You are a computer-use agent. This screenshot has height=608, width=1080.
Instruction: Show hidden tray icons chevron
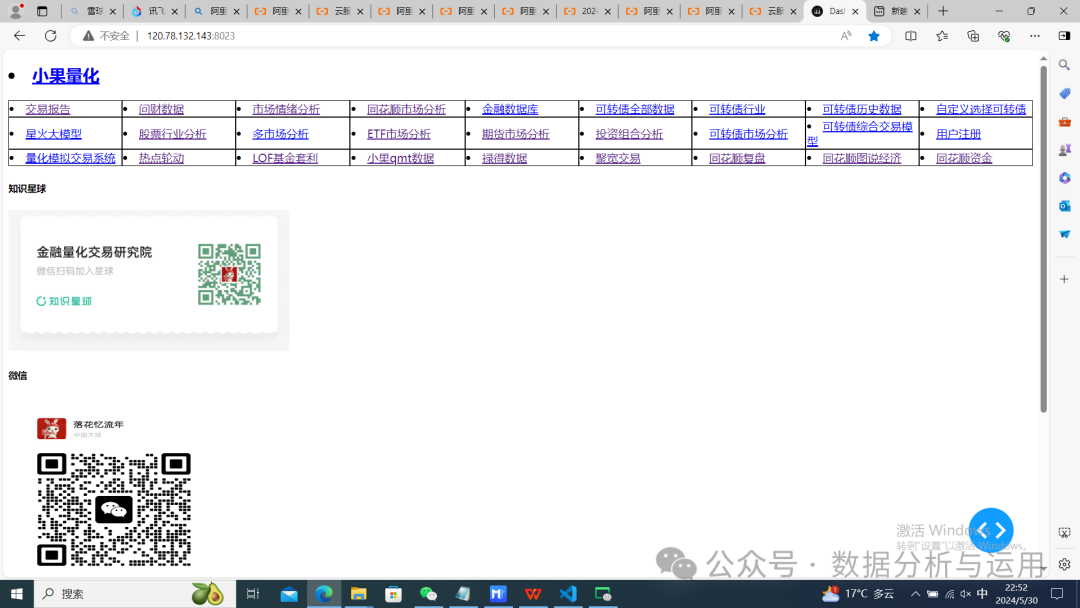(915, 594)
